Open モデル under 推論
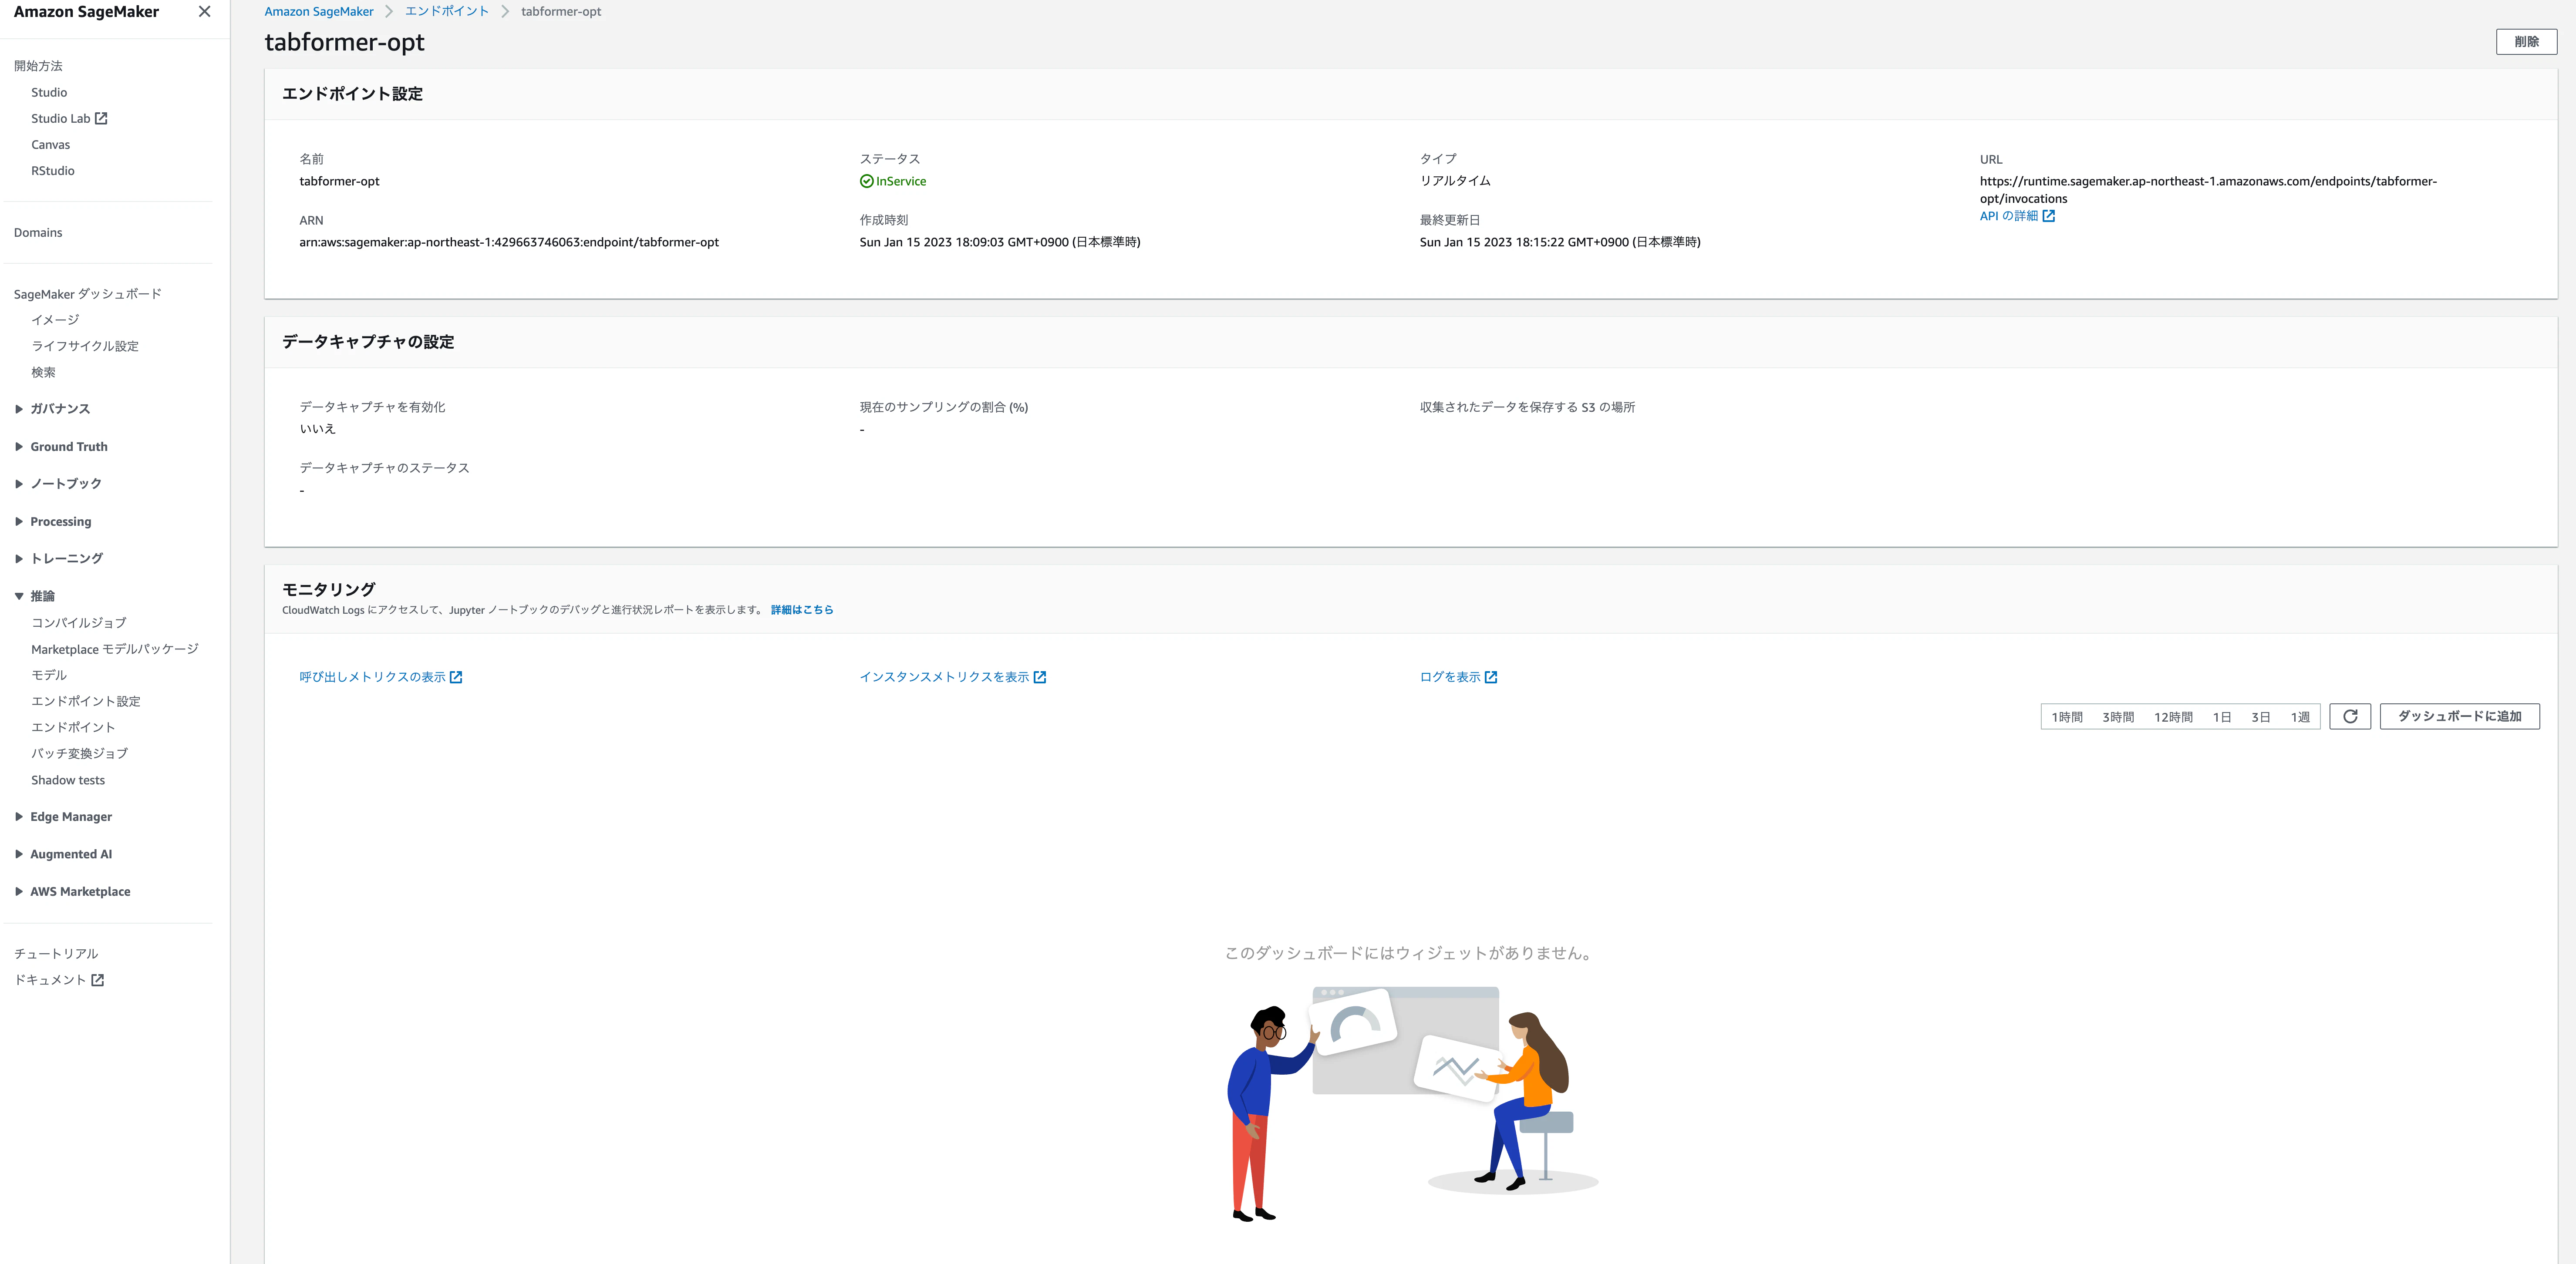 49,675
